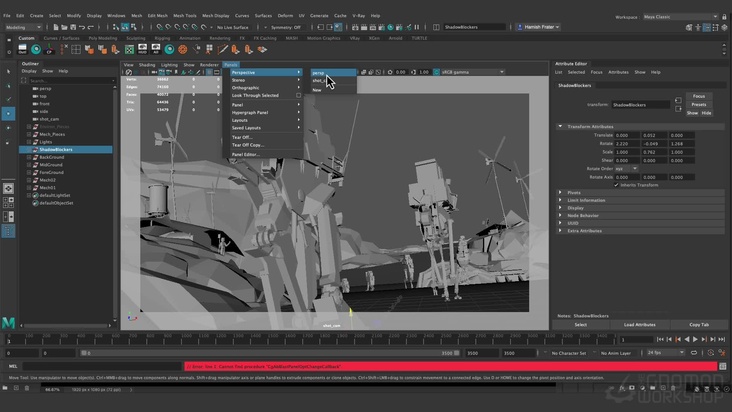Toggle the grid icon in the viewport toolbar

click(209, 72)
